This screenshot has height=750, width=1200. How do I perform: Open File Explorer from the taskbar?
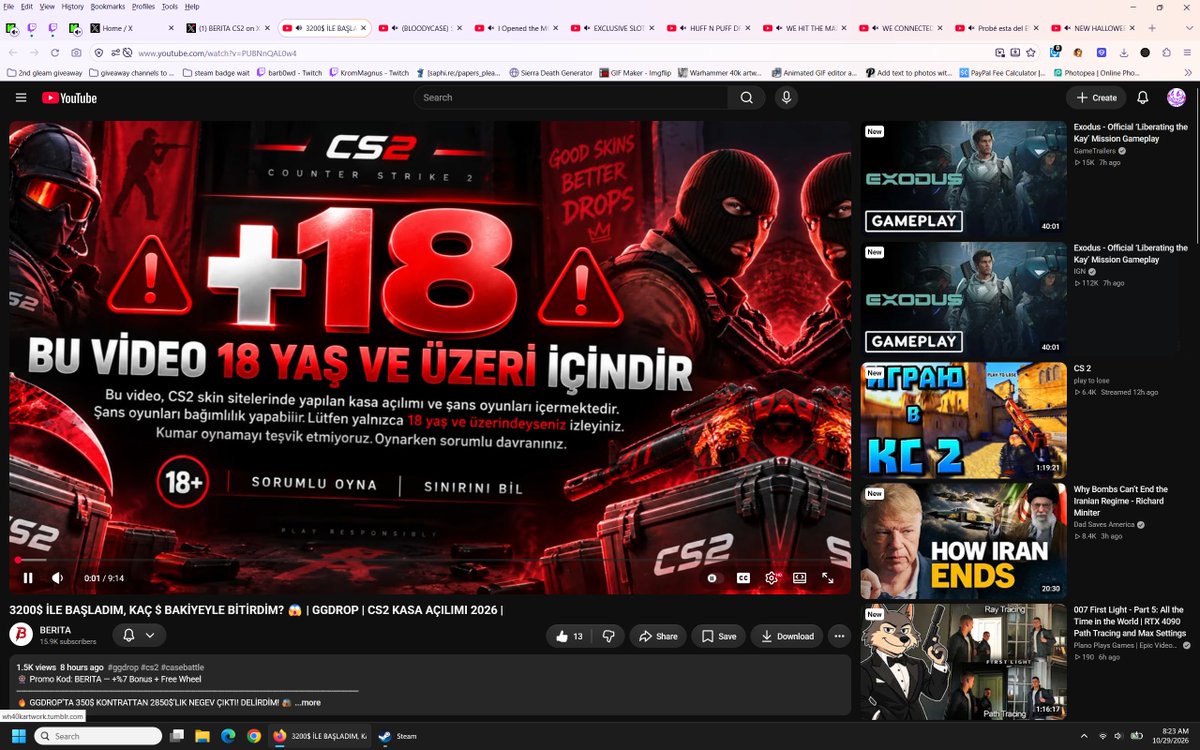click(x=202, y=736)
